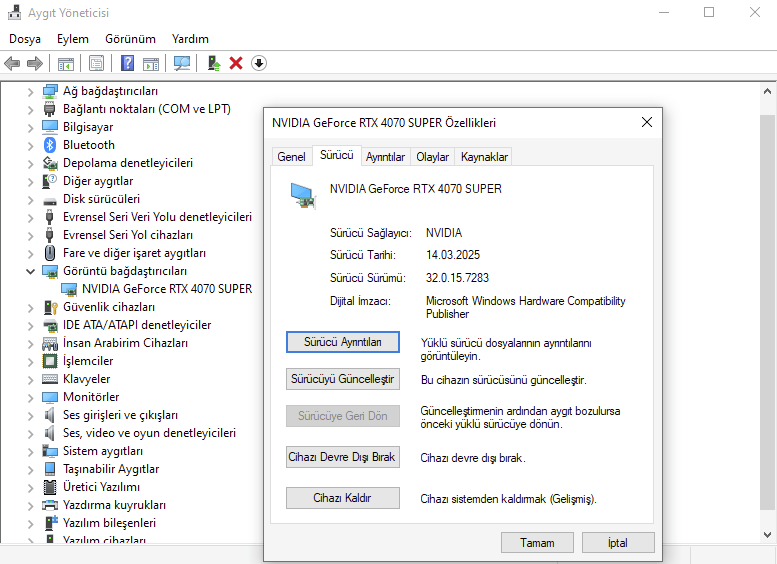Open the Dosya menu
This screenshot has height=564, width=777.
click(x=25, y=39)
